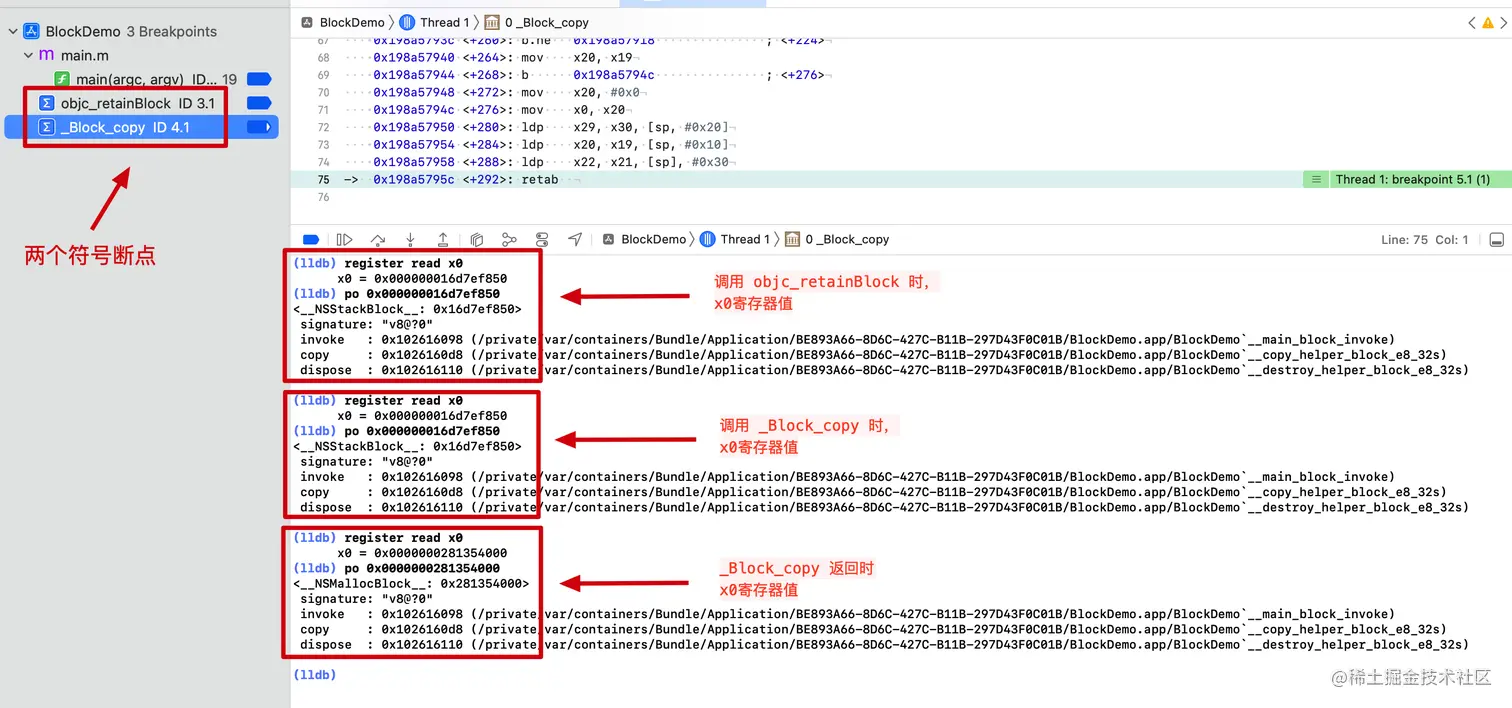The width and height of the screenshot is (1512, 708).
Task: Open Simulate Location menu
Action: point(575,239)
